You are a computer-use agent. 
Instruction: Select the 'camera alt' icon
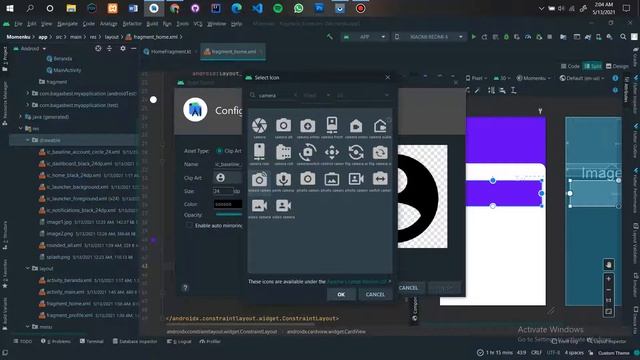tap(283, 125)
